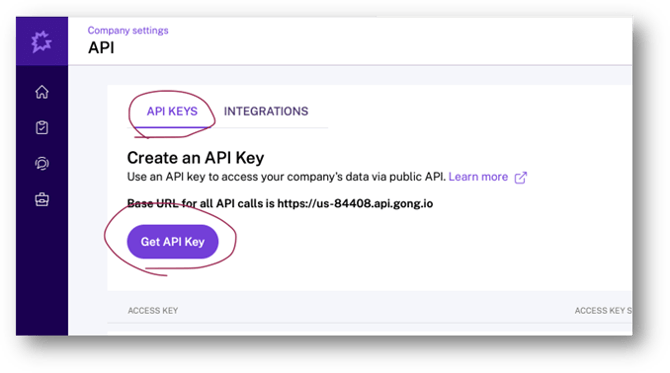Click the ACCESS KEY column header
Image resolution: width=670 pixels, height=373 pixels.
[x=153, y=311]
